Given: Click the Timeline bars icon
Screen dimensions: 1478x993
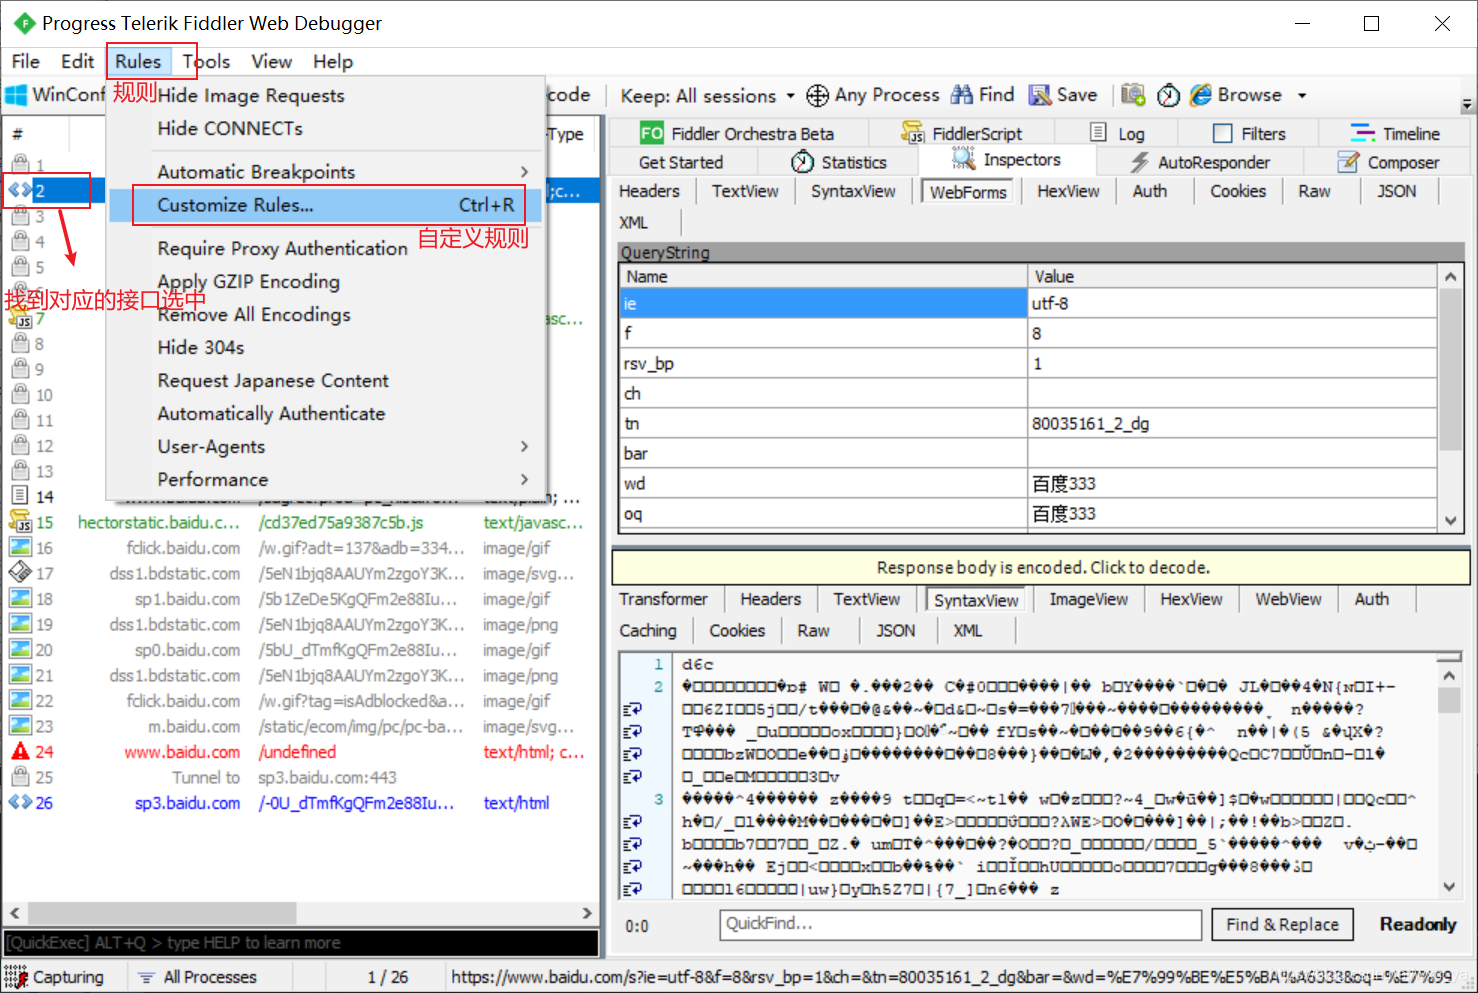Looking at the screenshot, I should tap(1363, 133).
